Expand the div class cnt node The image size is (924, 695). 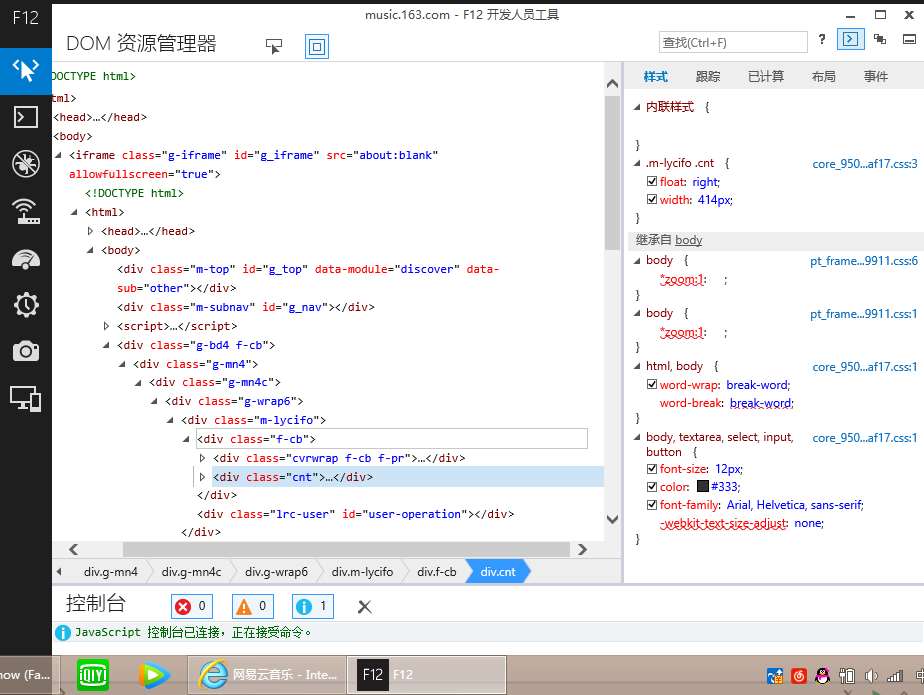202,476
